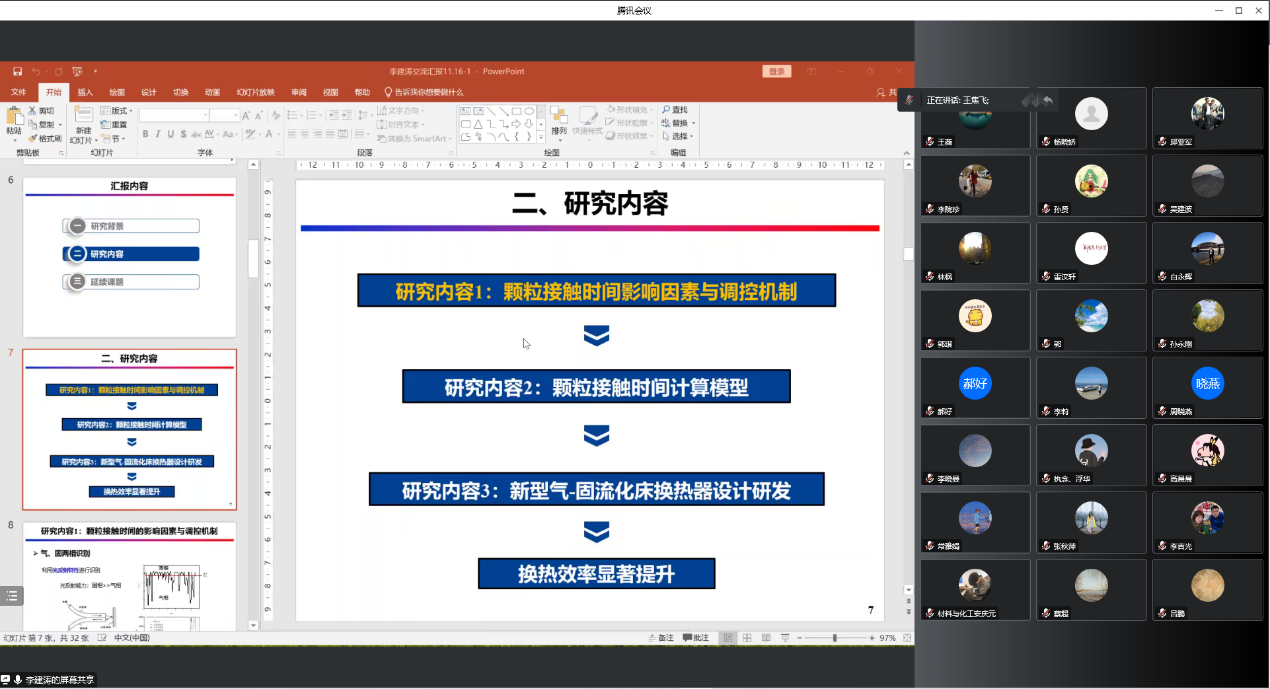Click the Sign in (登录) button
This screenshot has width=1270, height=689.
[776, 71]
